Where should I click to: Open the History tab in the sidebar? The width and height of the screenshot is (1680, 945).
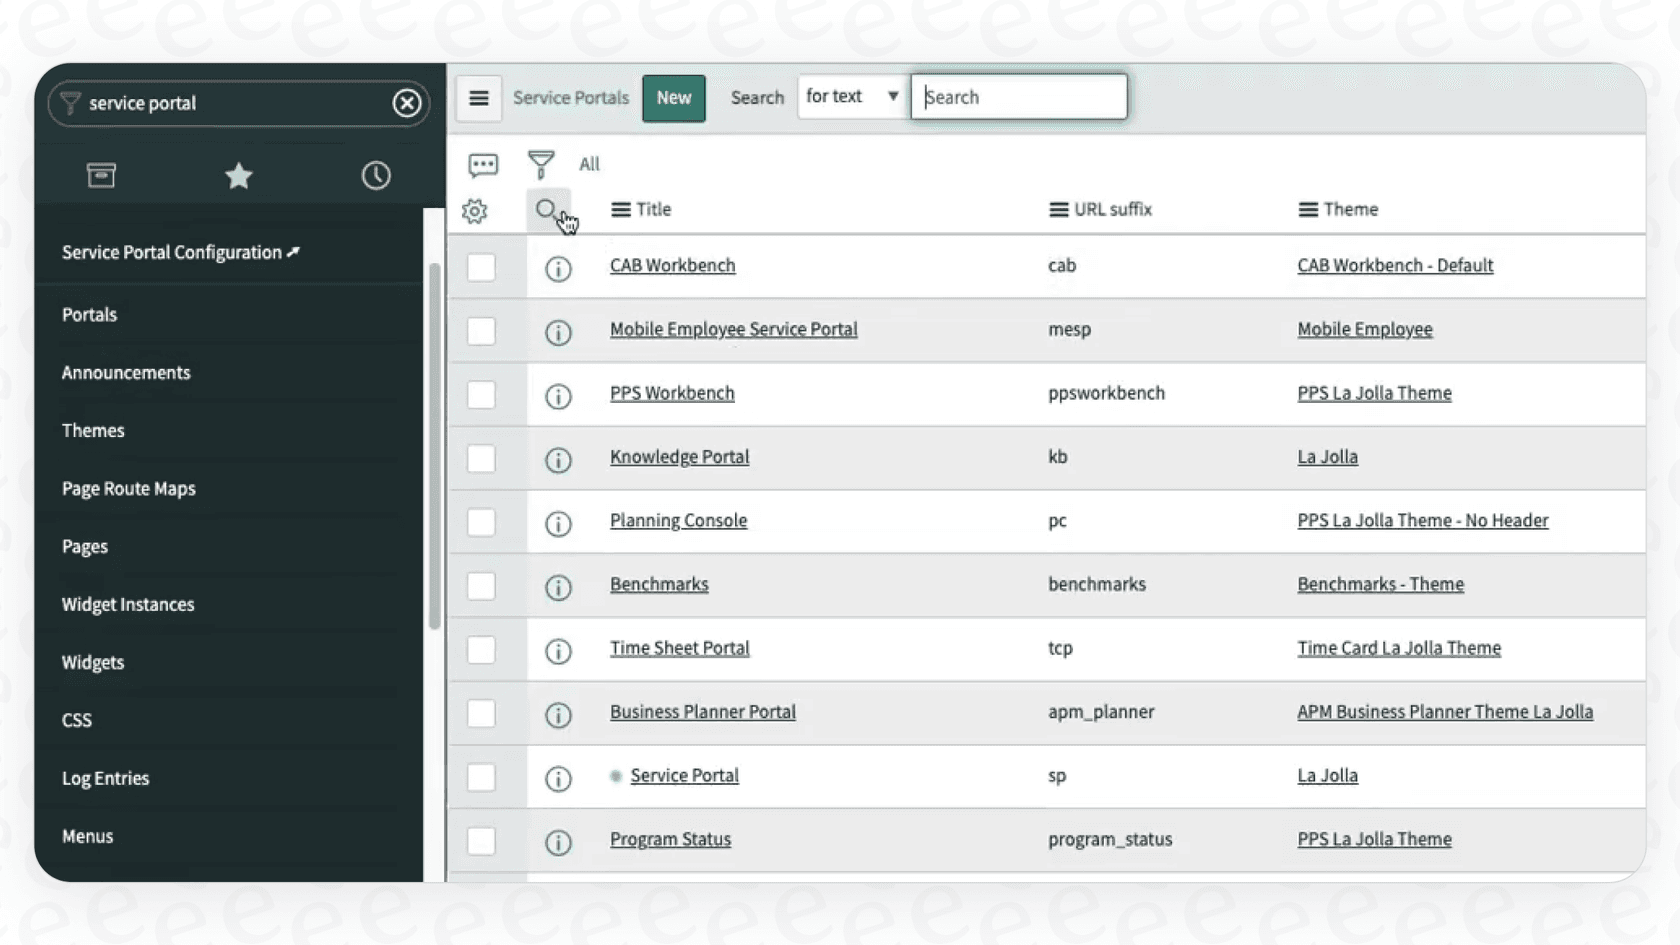pos(375,174)
